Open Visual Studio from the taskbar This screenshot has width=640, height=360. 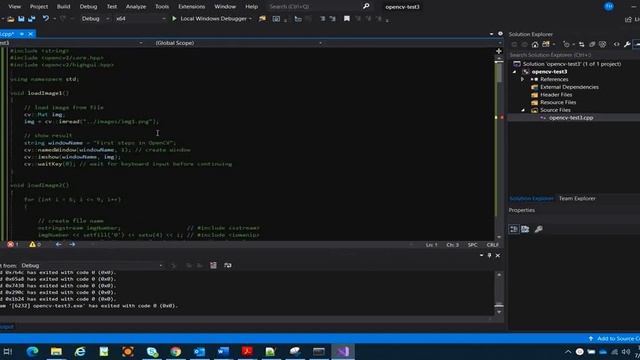pyautogui.click(x=343, y=351)
